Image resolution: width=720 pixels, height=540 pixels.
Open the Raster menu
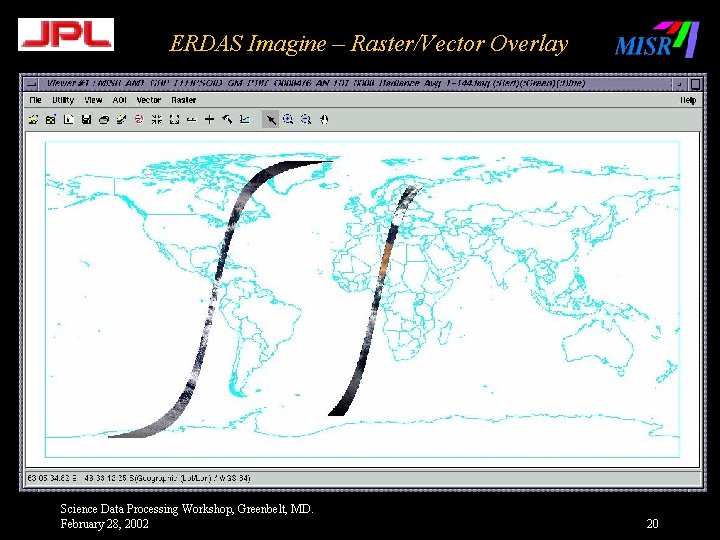click(x=184, y=100)
